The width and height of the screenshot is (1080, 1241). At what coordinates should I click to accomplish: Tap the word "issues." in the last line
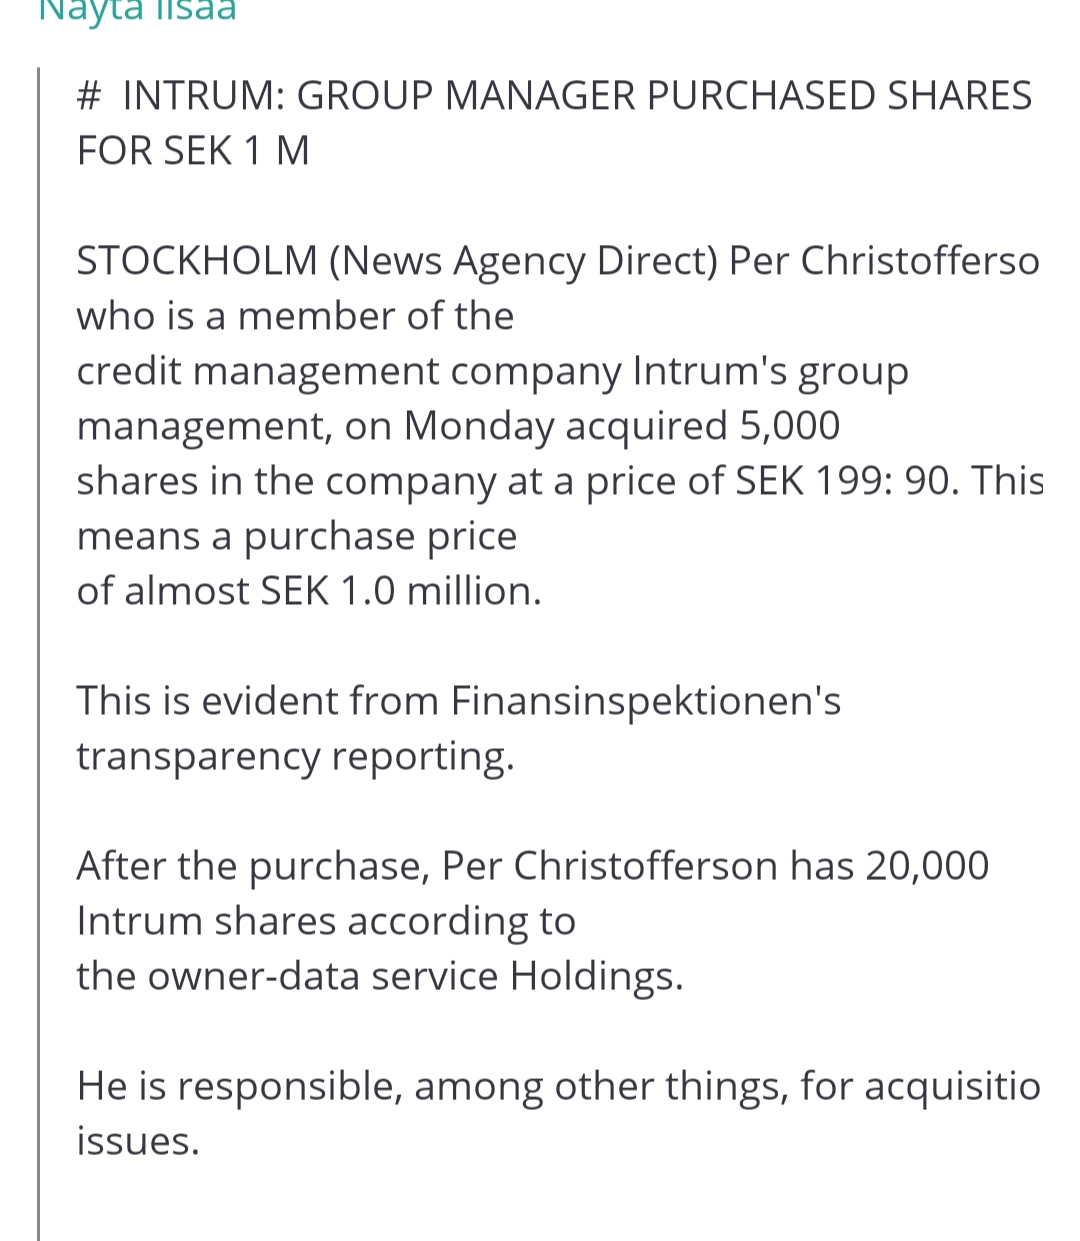pos(138,1141)
